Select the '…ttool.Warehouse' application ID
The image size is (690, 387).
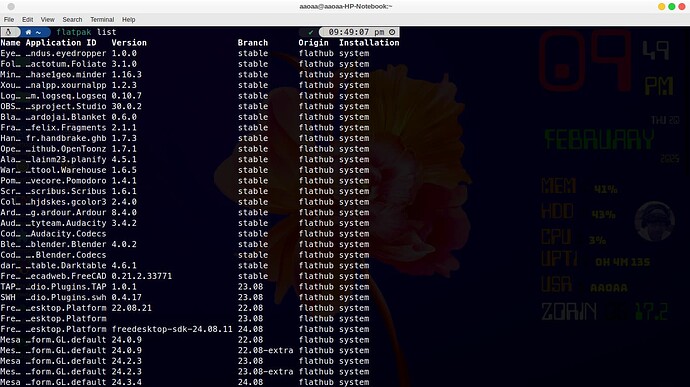click(x=66, y=170)
